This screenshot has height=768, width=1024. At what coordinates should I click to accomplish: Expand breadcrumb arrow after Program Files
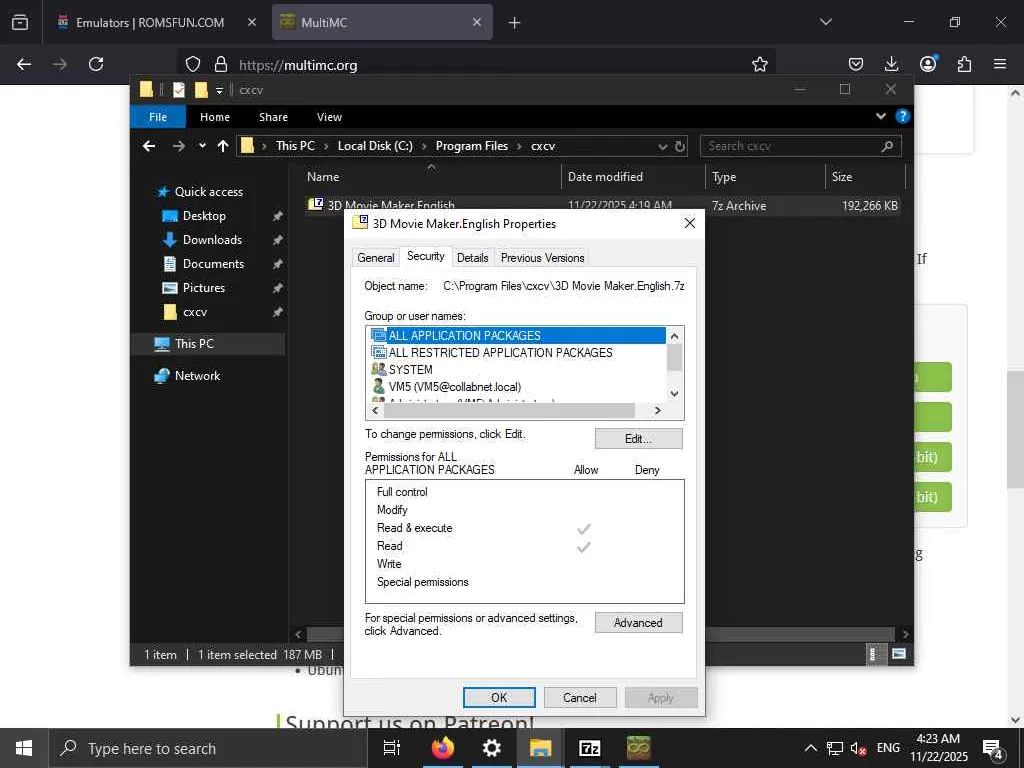click(x=519, y=146)
